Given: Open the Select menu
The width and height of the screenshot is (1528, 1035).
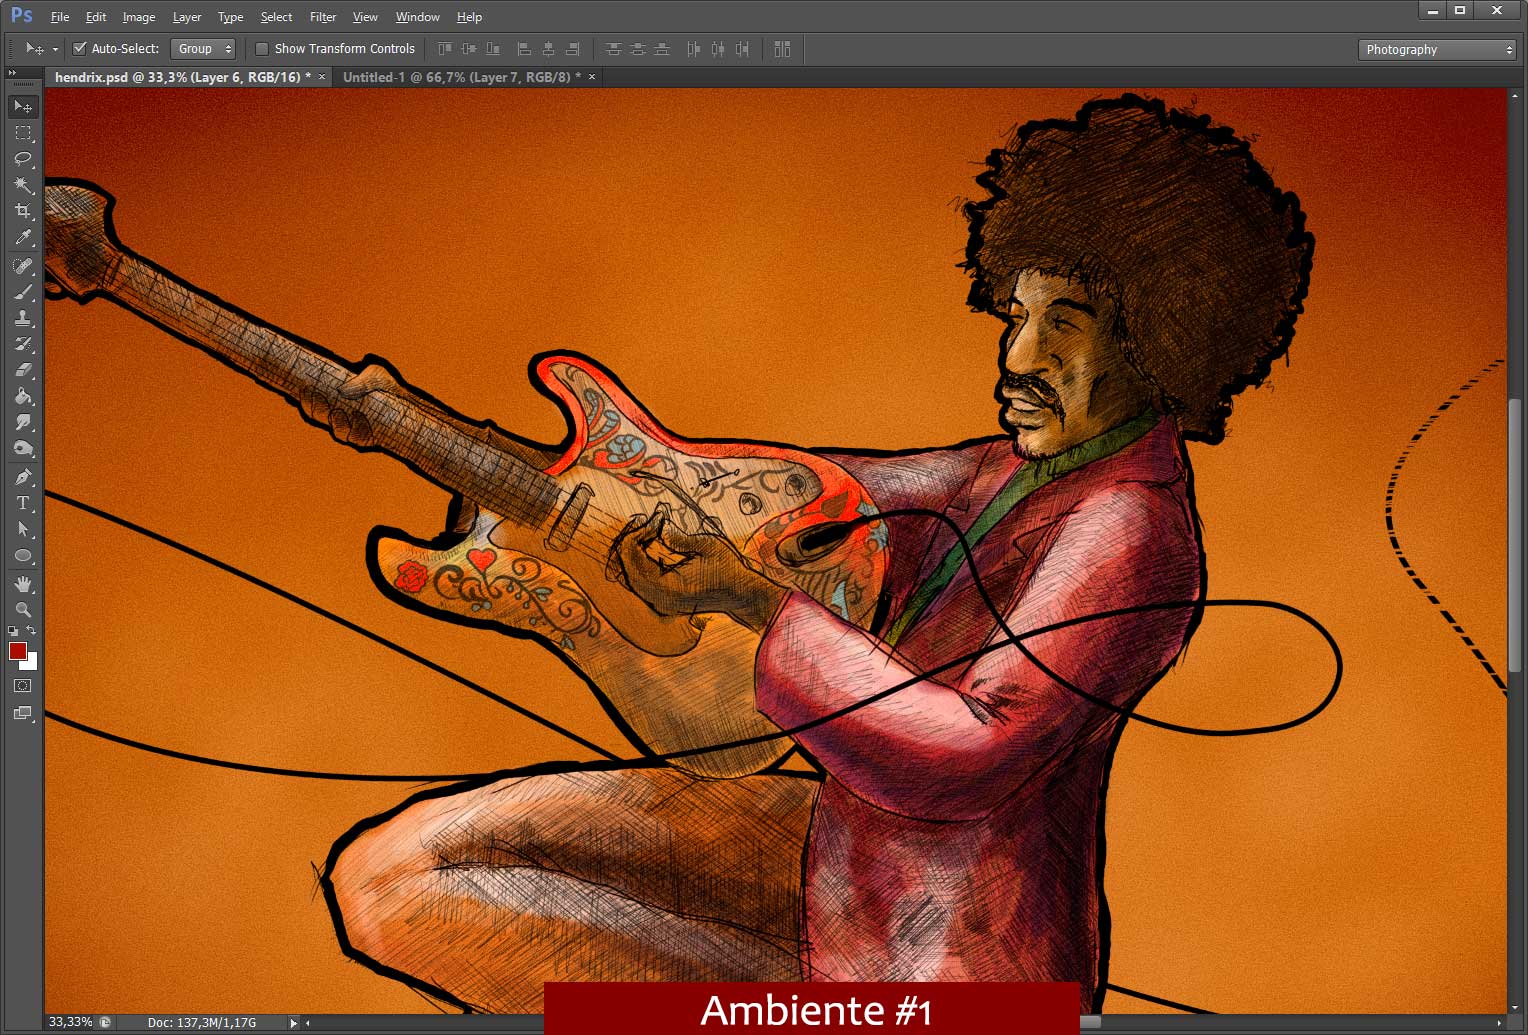Looking at the screenshot, I should [276, 17].
